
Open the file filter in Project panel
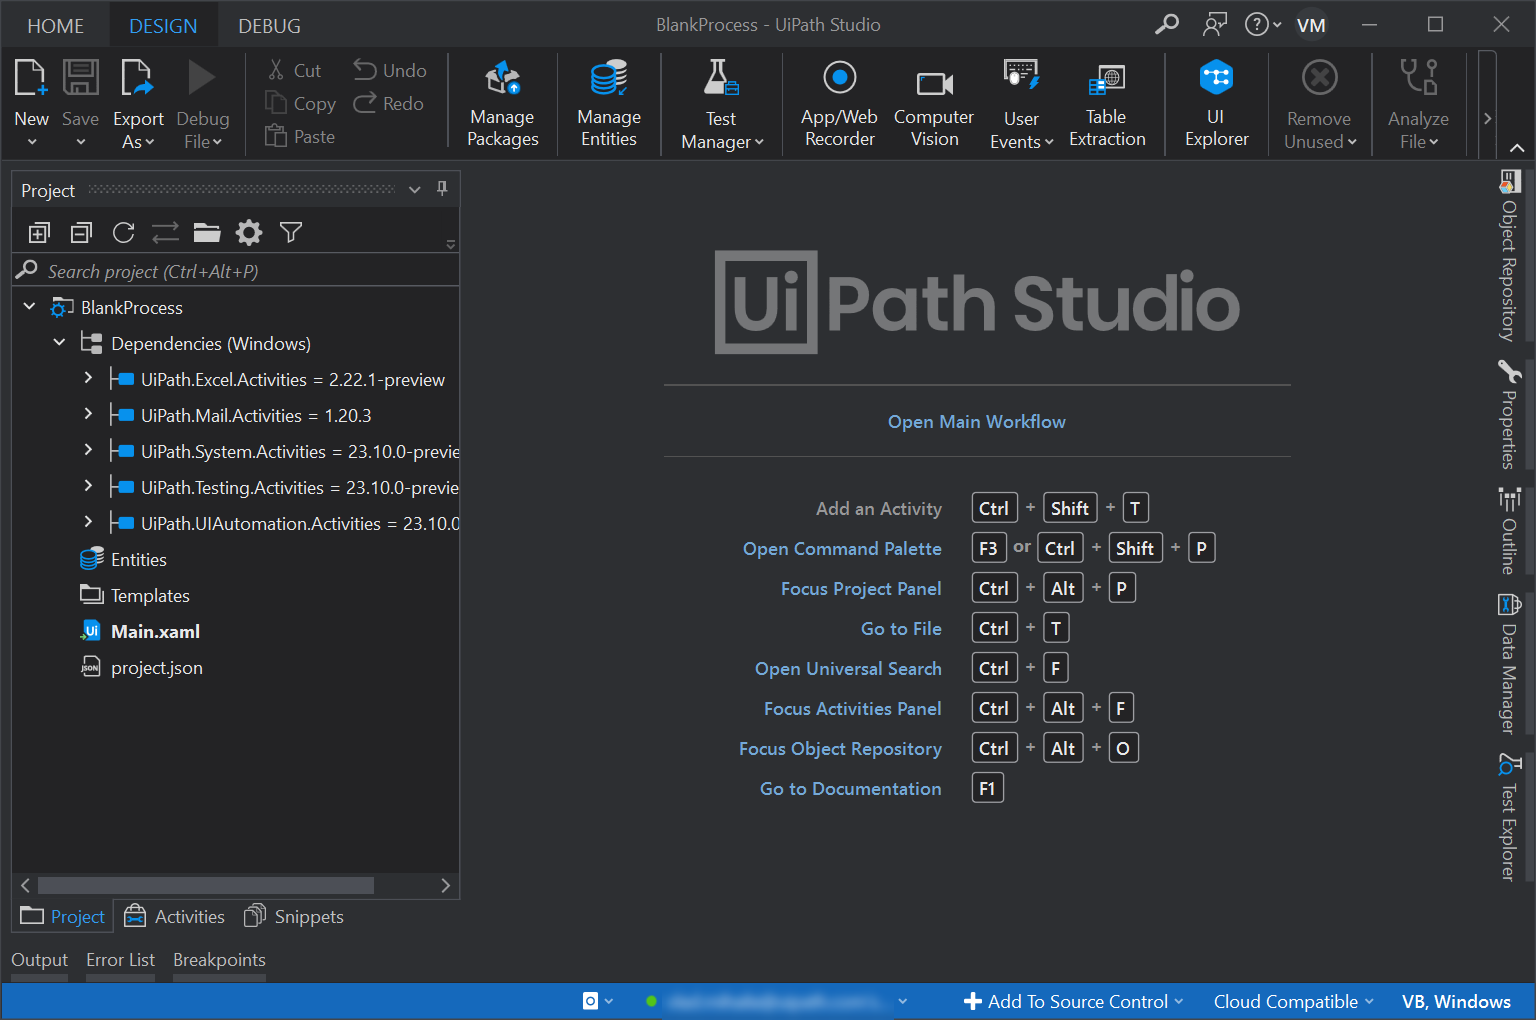(291, 233)
